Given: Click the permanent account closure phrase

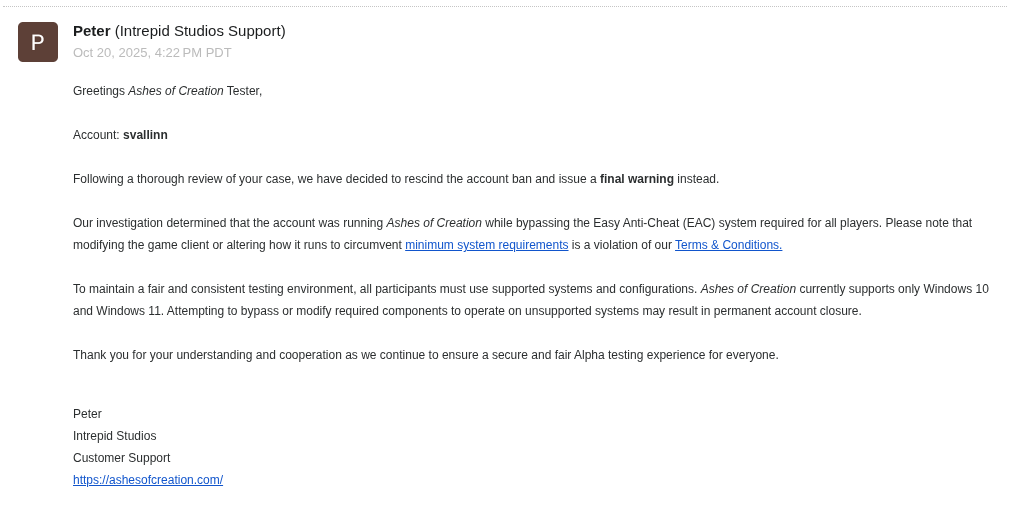Looking at the screenshot, I should (787, 311).
